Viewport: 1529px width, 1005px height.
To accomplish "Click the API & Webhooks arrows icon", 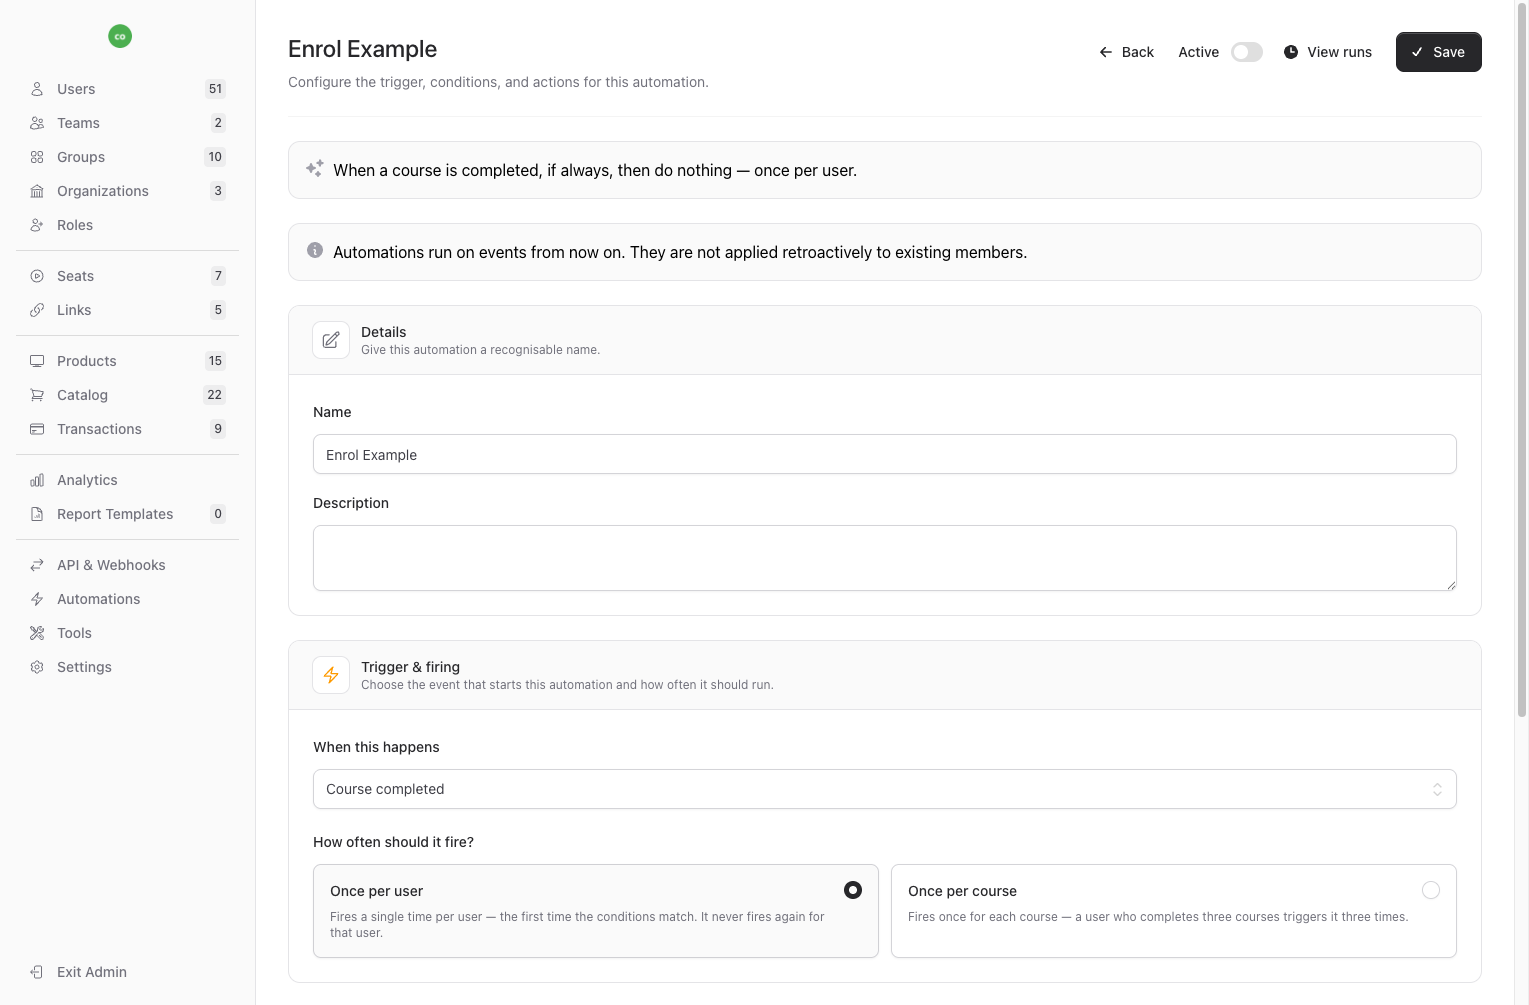I will (37, 565).
